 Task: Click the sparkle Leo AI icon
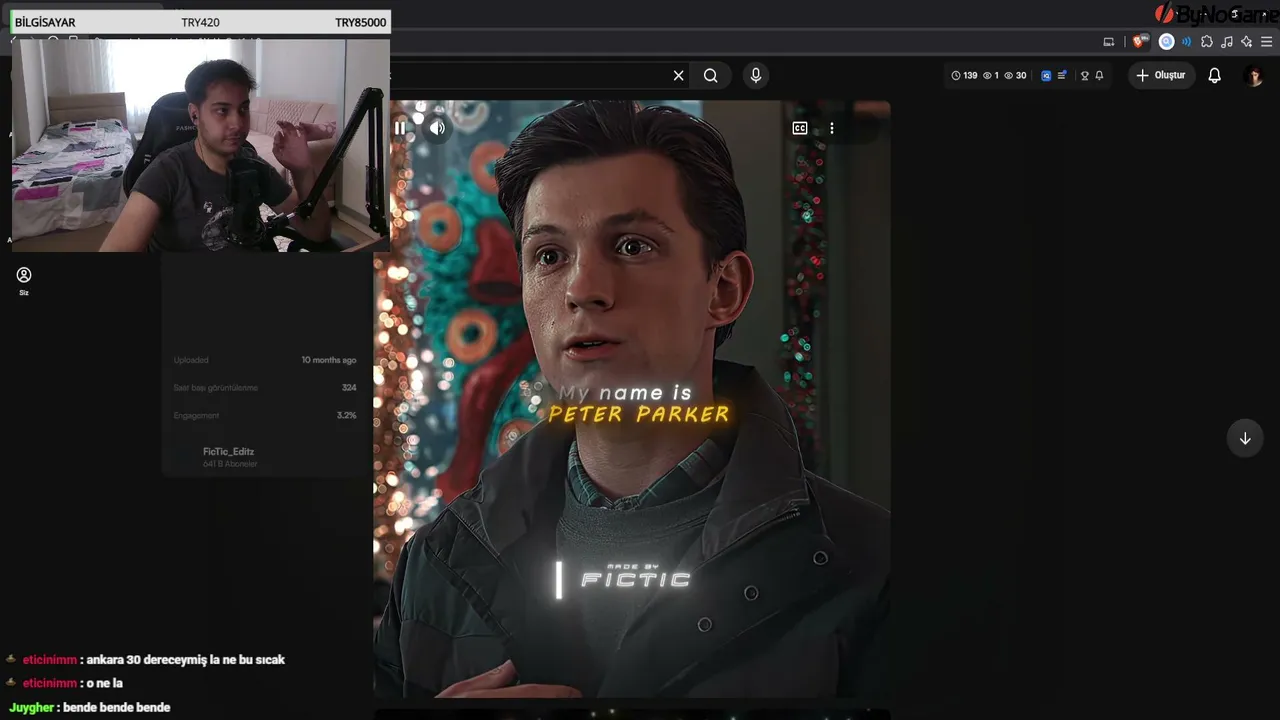(1246, 42)
